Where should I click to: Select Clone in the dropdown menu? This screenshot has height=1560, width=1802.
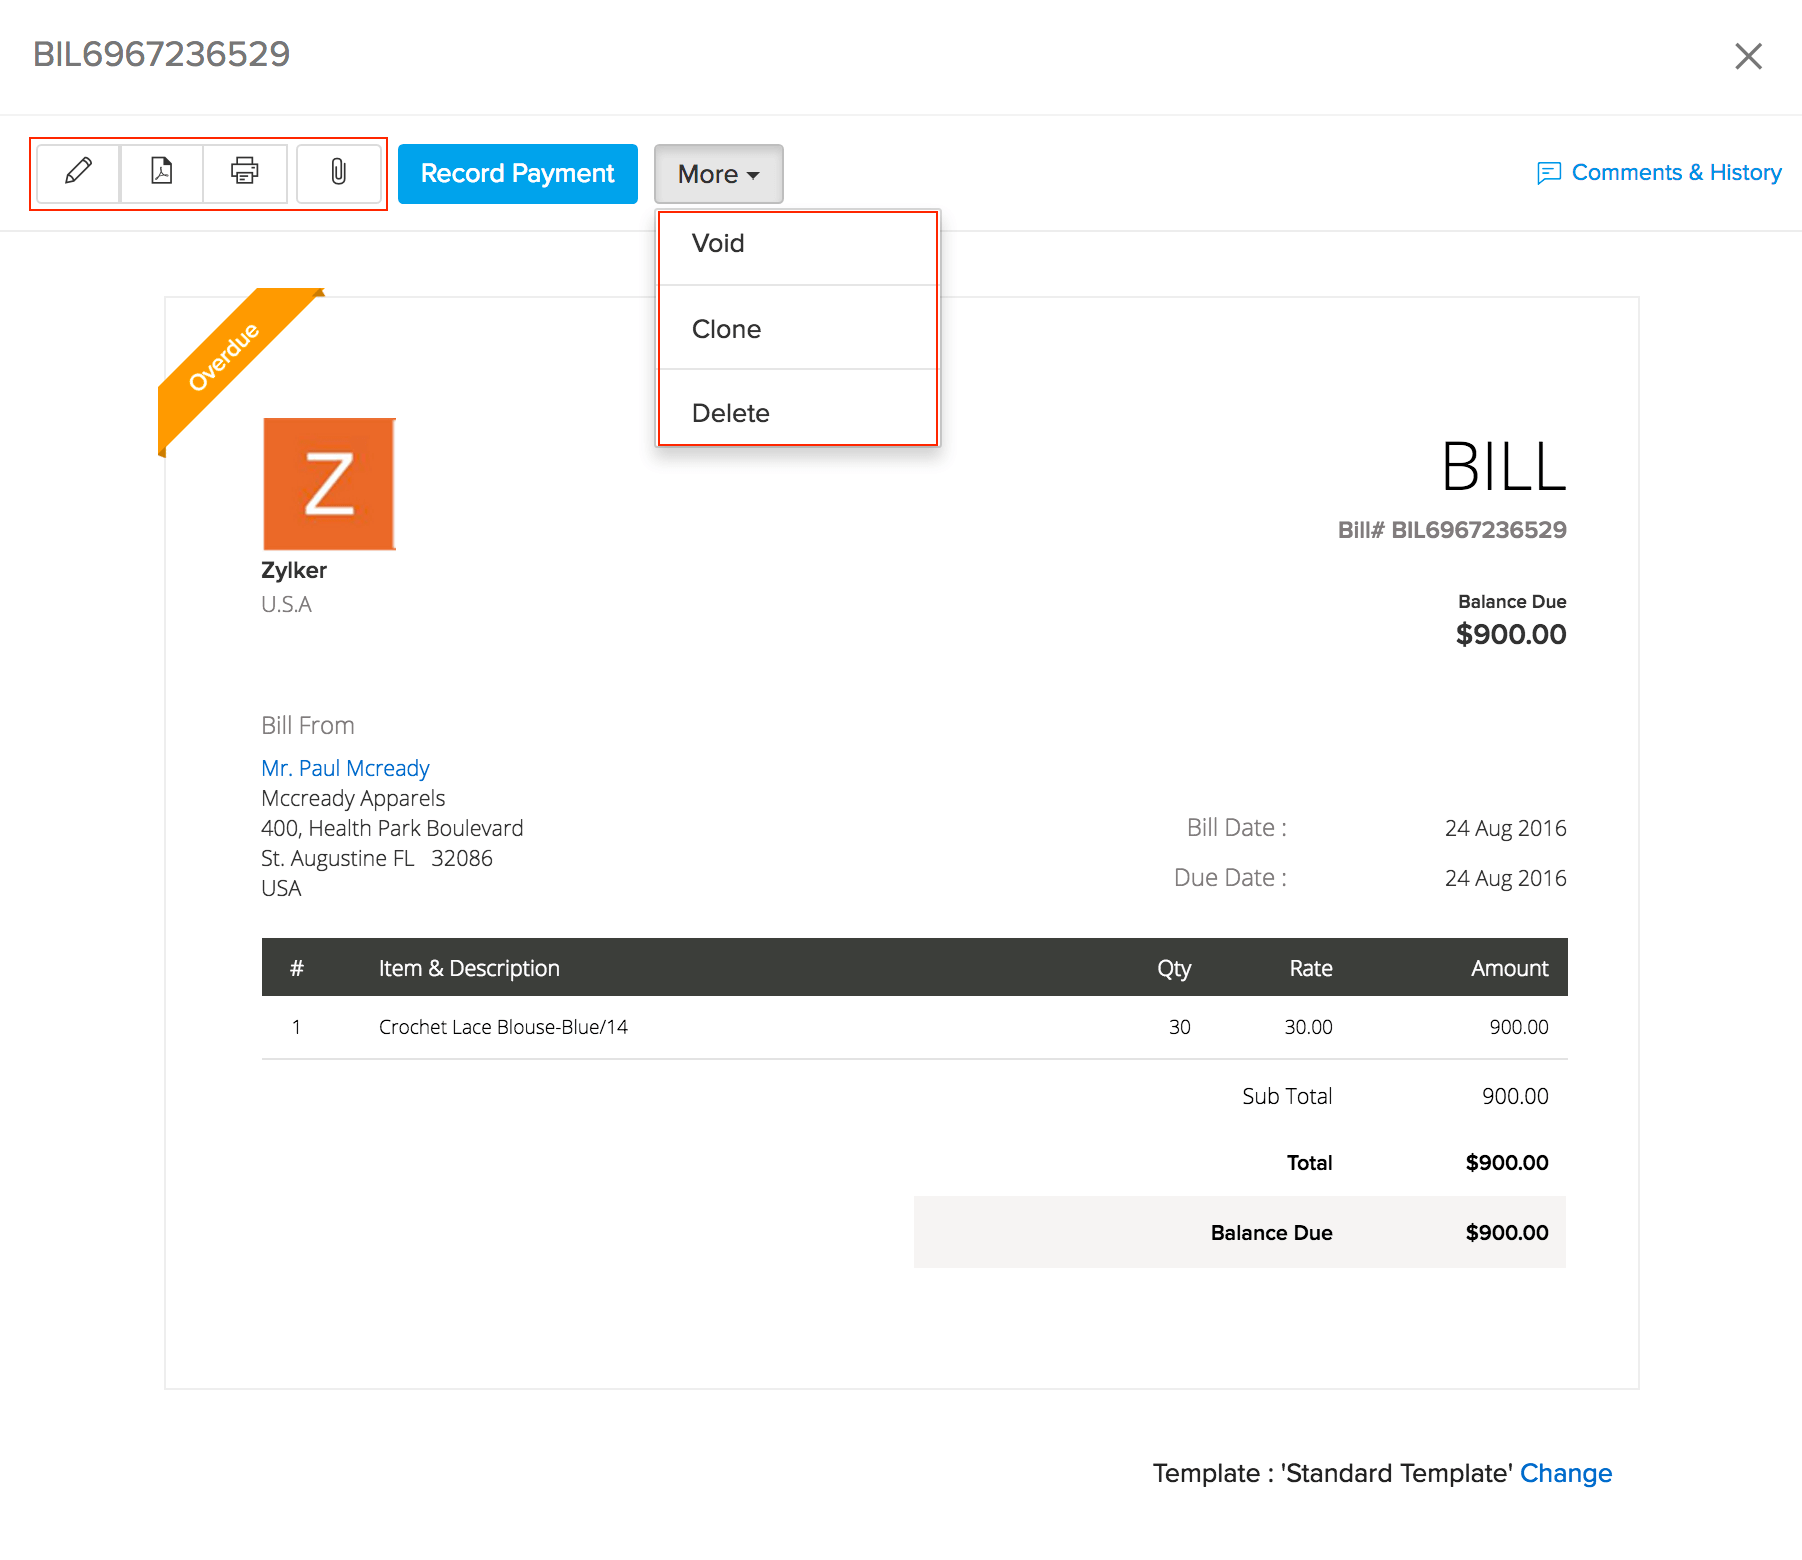[726, 329]
